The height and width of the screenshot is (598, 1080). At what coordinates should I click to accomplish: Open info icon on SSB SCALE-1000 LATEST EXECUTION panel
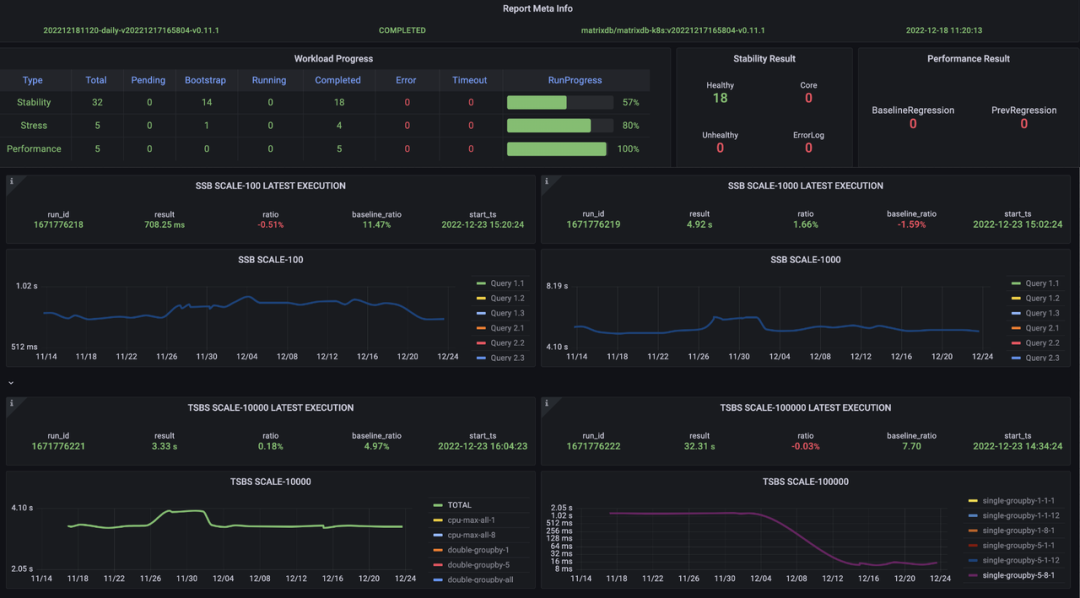click(x=546, y=182)
